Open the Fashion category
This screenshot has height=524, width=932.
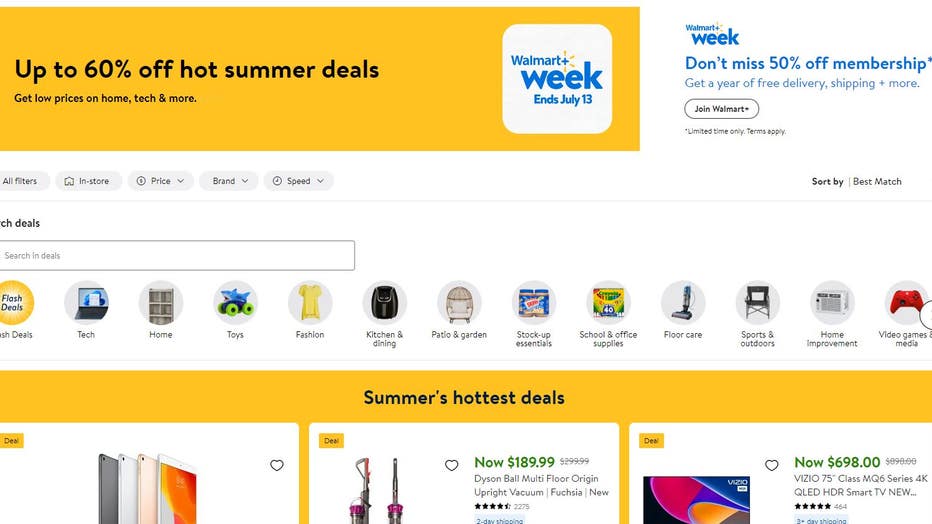[310, 302]
